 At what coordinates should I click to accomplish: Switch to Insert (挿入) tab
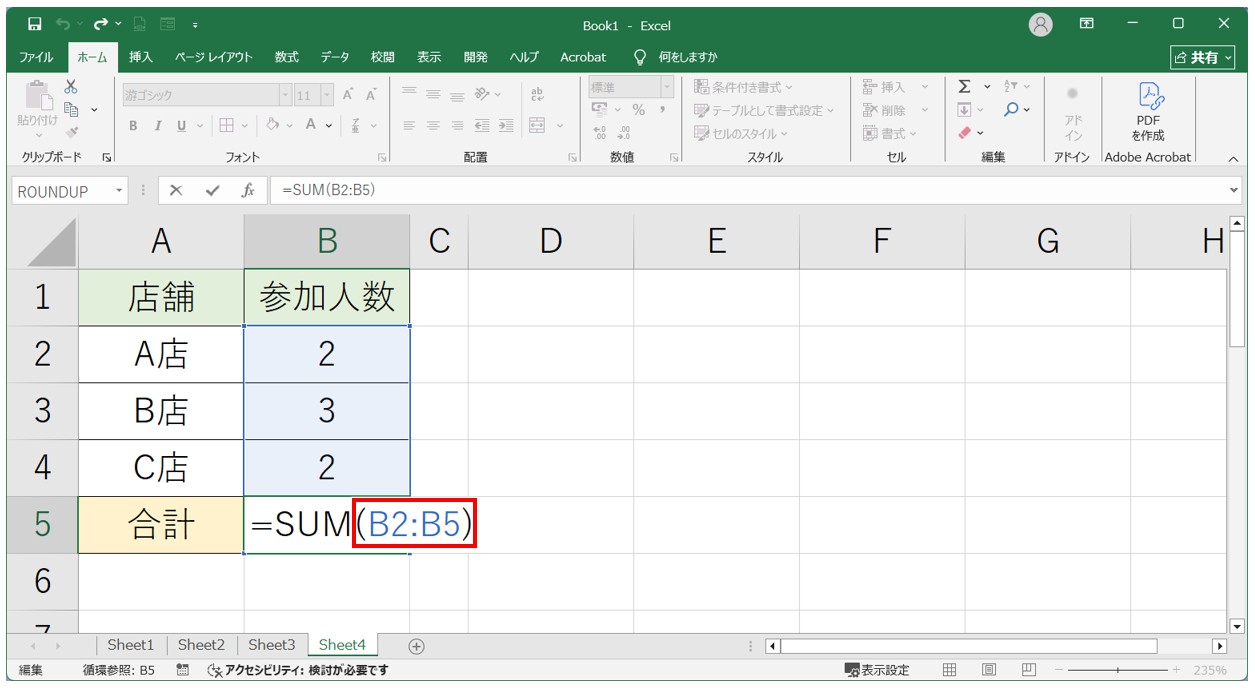click(141, 57)
